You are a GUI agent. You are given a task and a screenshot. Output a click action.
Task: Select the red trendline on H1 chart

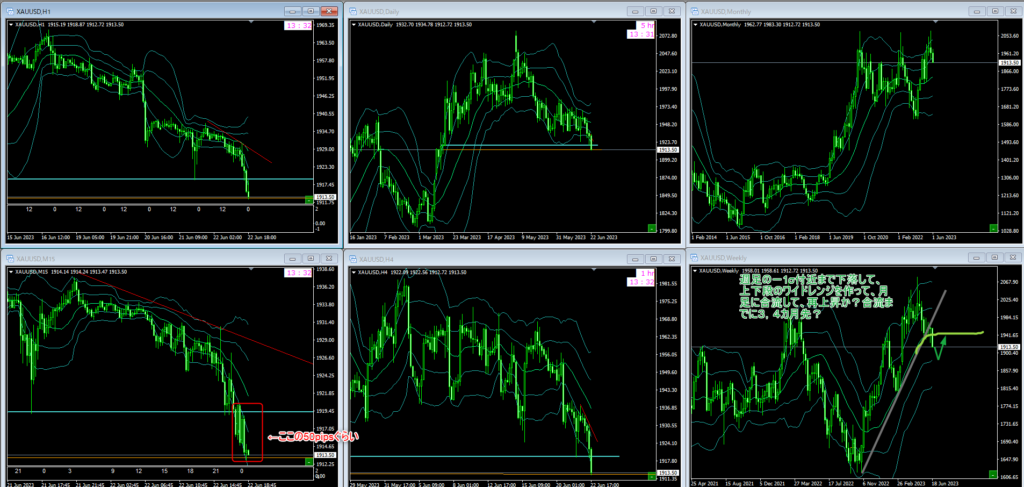[x=255, y=151]
